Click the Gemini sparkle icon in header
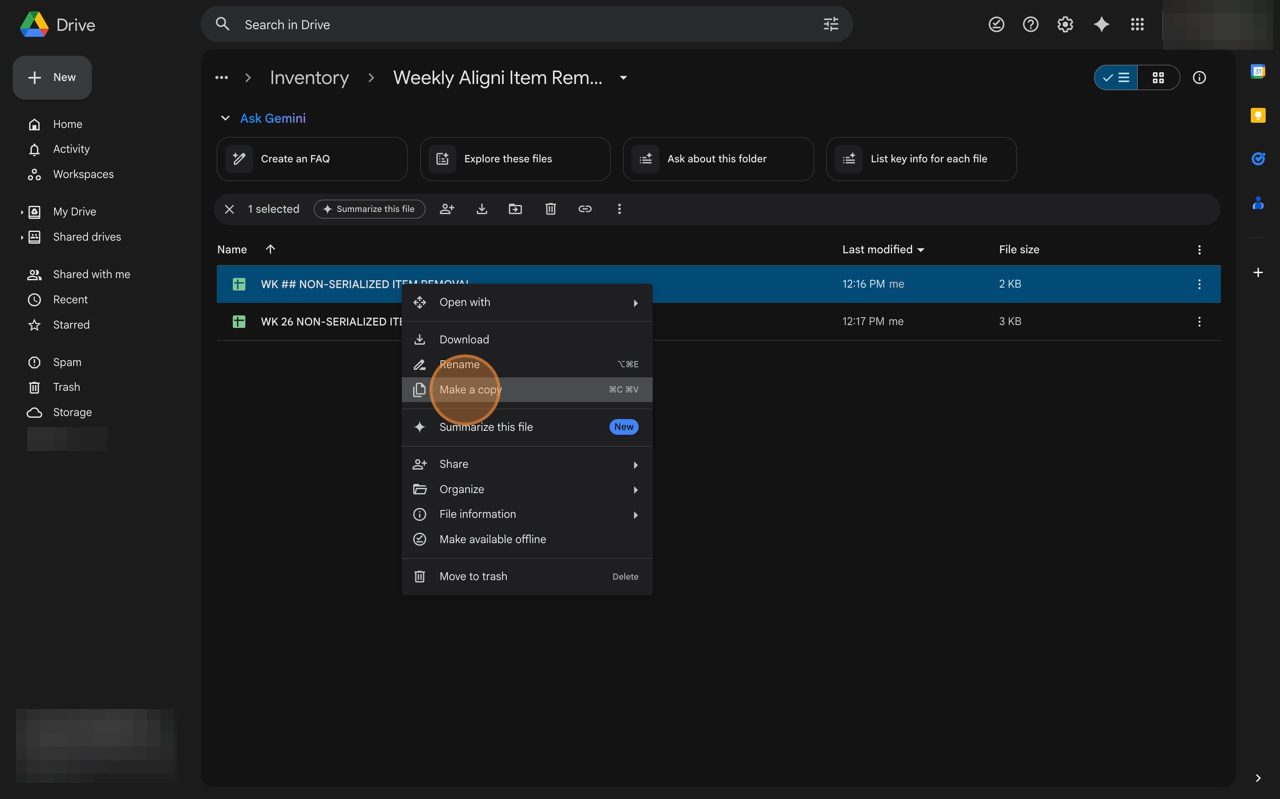Image resolution: width=1280 pixels, height=799 pixels. pos(1101,25)
